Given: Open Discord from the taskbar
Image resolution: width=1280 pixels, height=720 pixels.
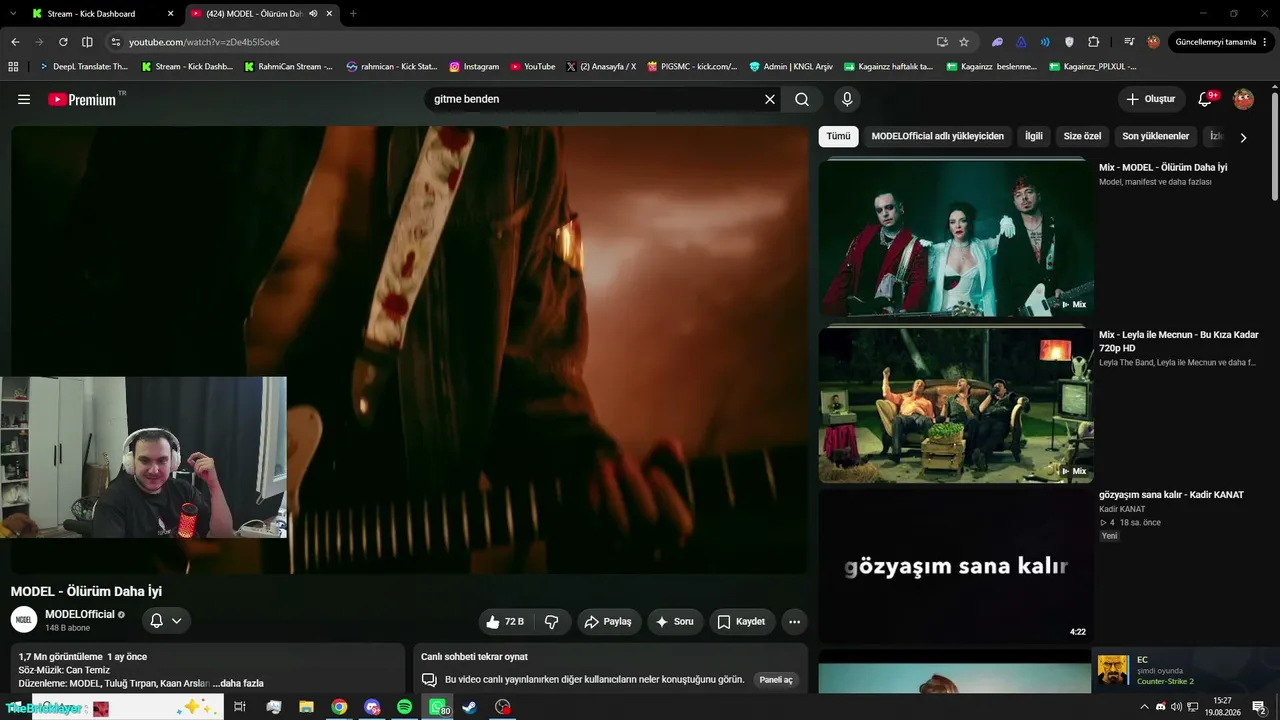Looking at the screenshot, I should (x=372, y=707).
